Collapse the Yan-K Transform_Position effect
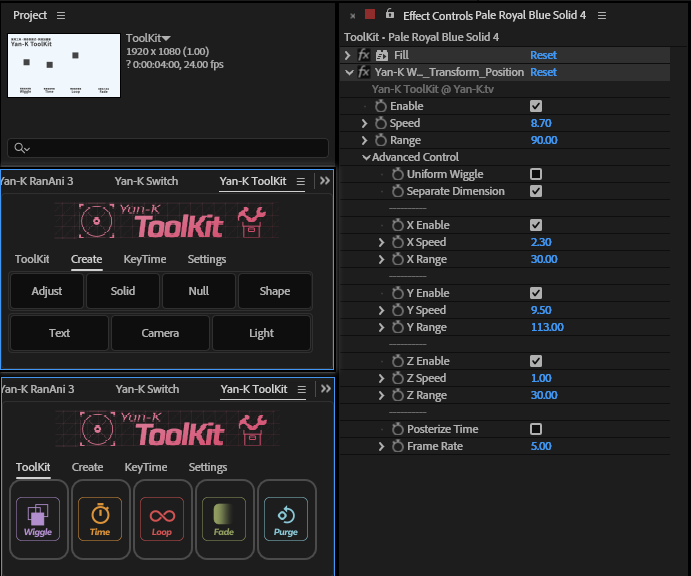The image size is (691, 576). [x=349, y=72]
